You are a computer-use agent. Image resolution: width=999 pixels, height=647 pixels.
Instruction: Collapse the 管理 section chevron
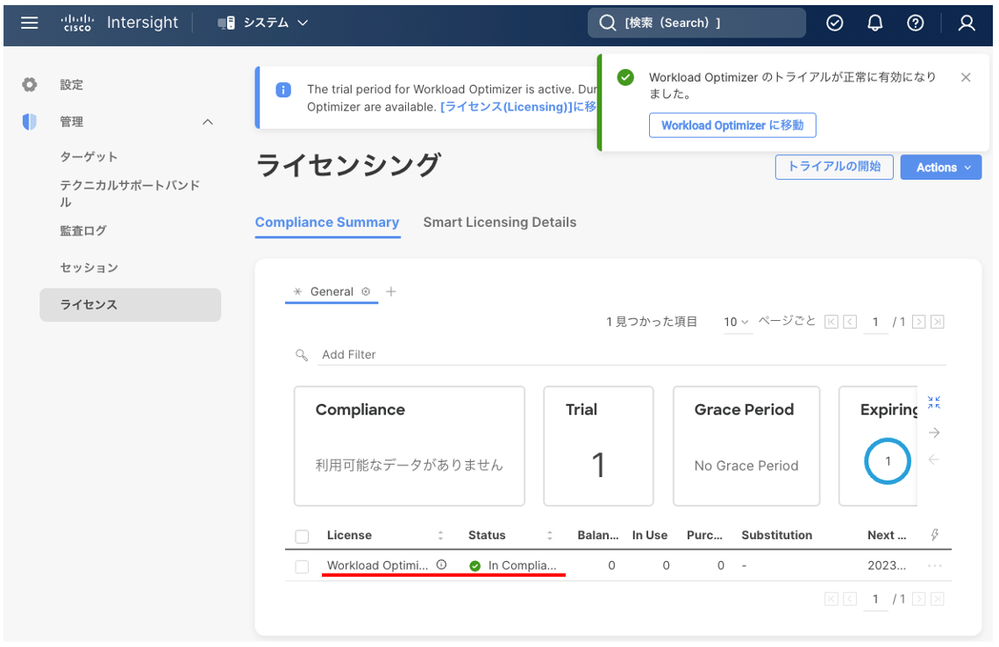click(x=208, y=122)
